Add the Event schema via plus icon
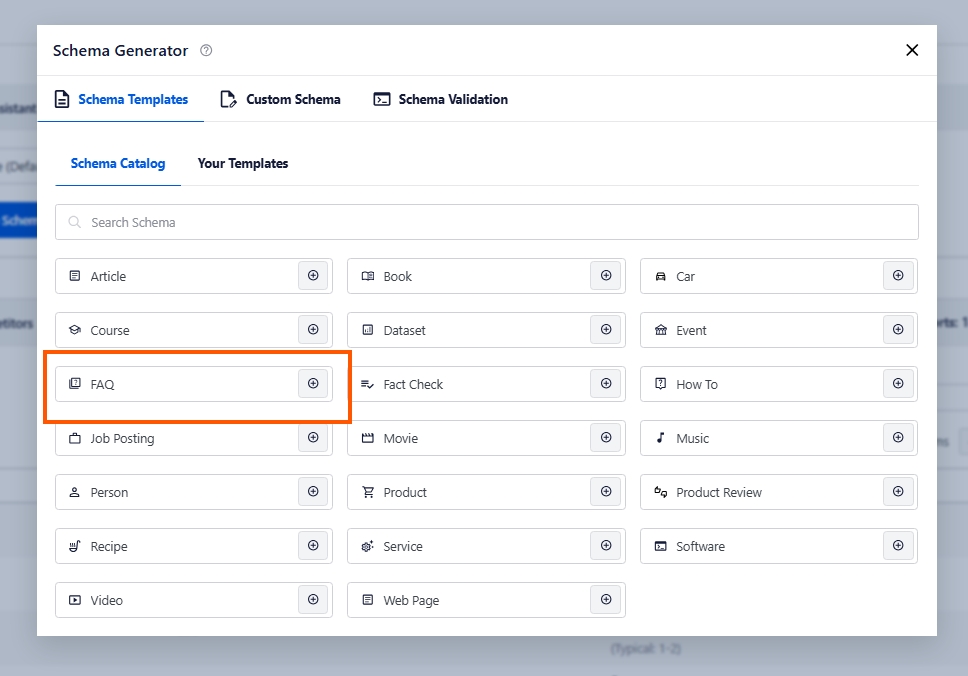968x676 pixels. 898,330
